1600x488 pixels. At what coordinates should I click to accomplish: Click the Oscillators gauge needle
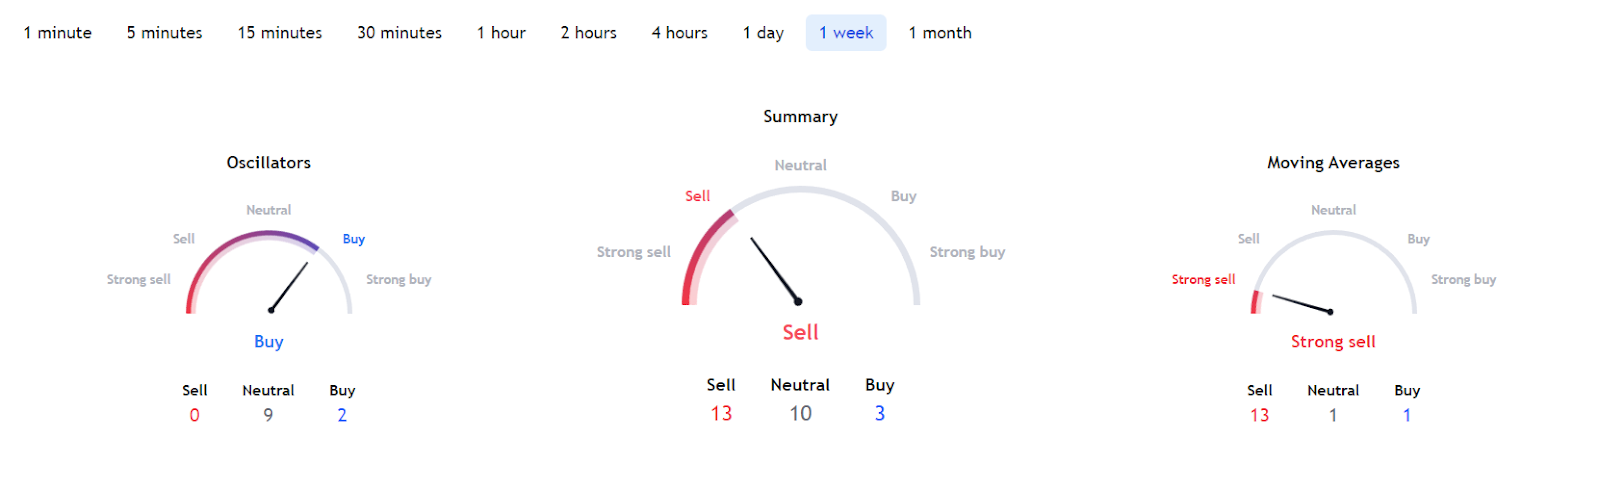click(x=289, y=286)
